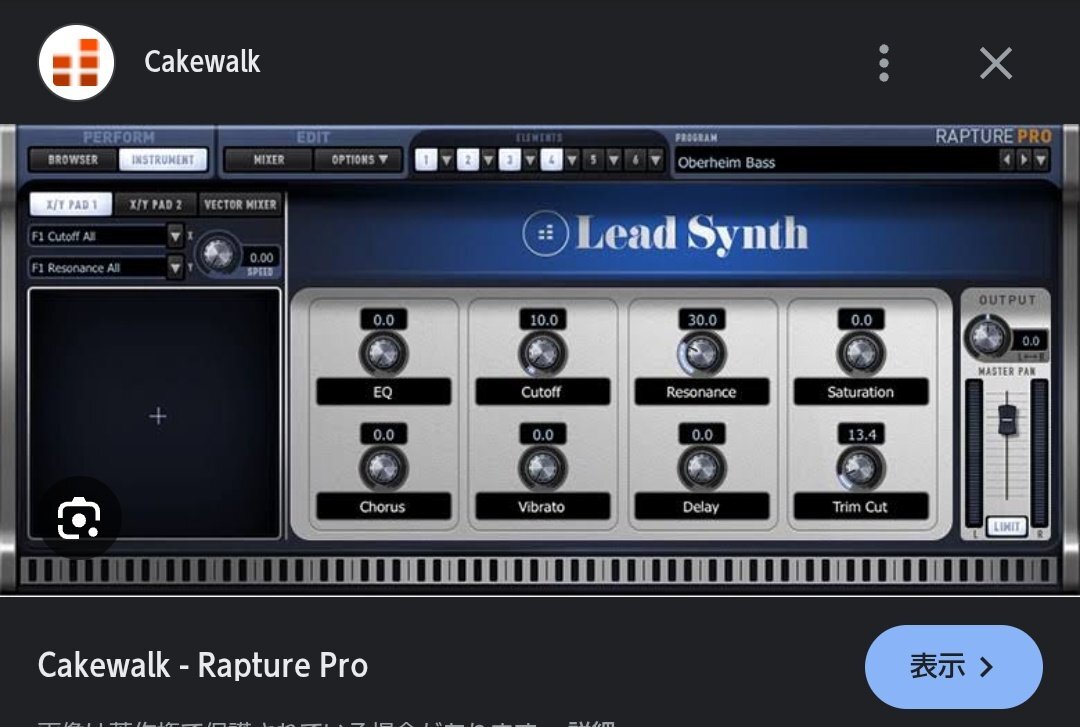
Task: Click the Vibrato value 0.0 readout
Action: click(543, 434)
